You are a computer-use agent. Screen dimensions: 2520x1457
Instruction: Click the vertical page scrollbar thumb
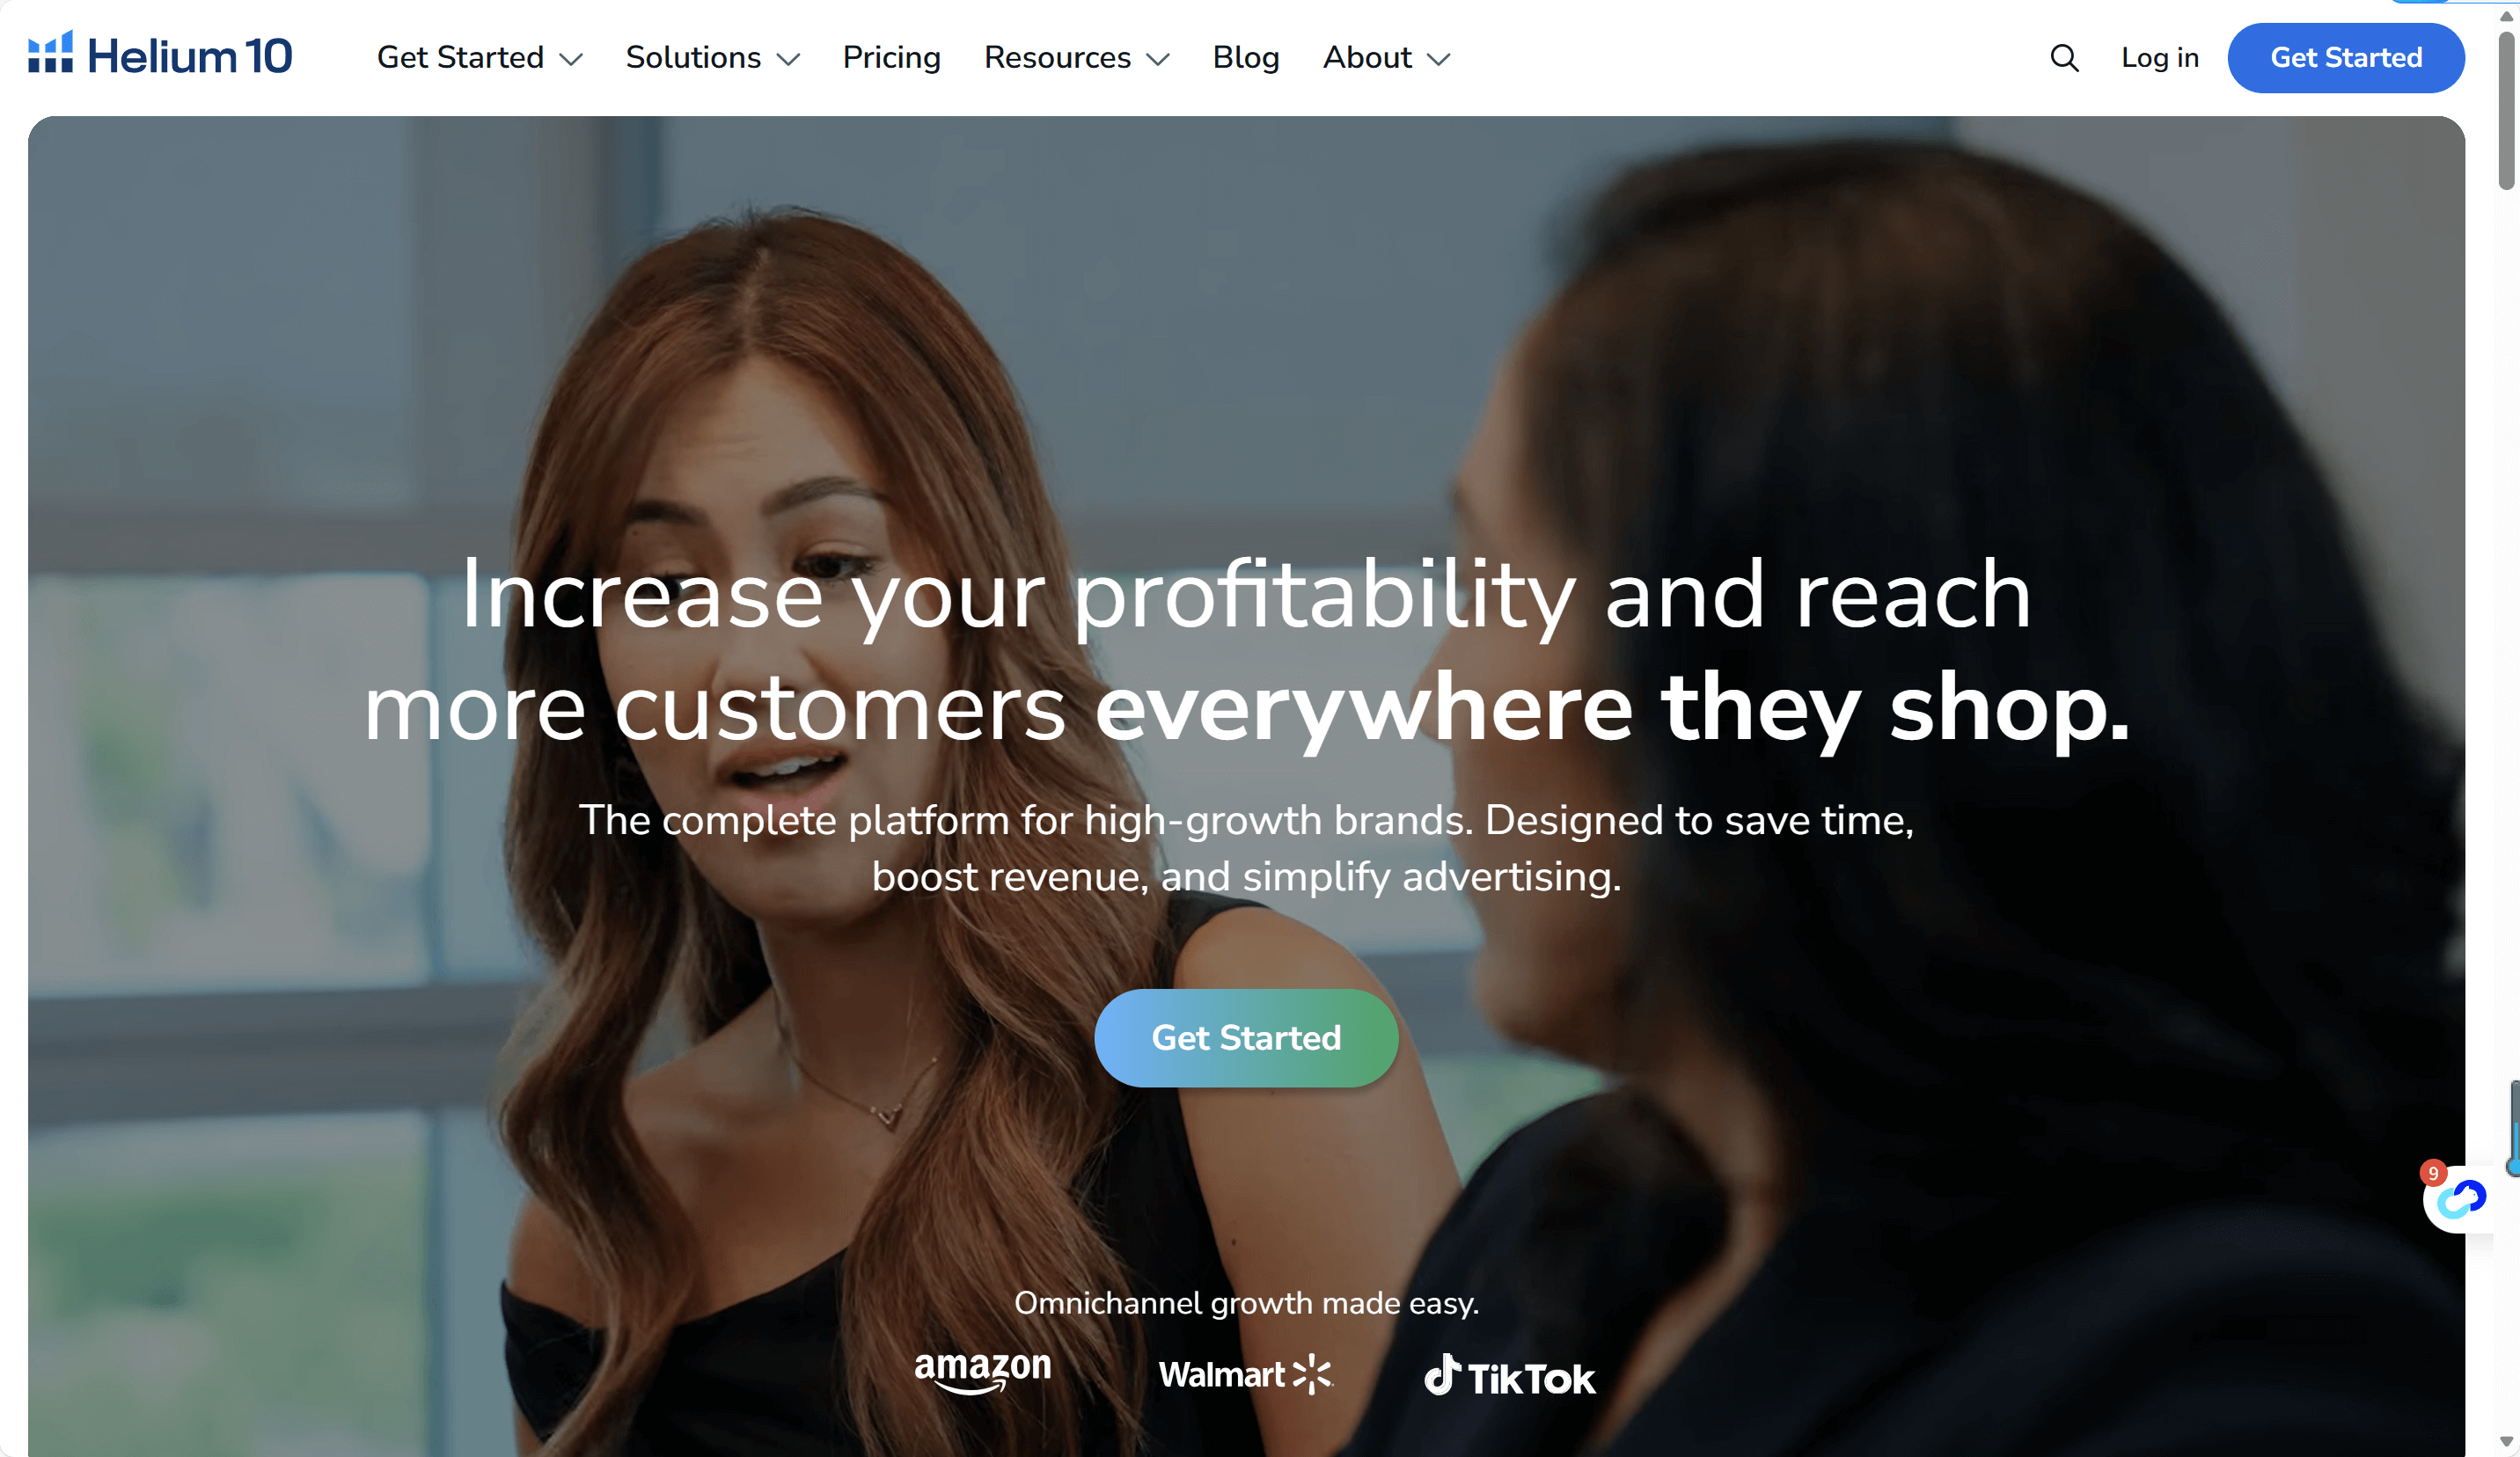point(2506,110)
